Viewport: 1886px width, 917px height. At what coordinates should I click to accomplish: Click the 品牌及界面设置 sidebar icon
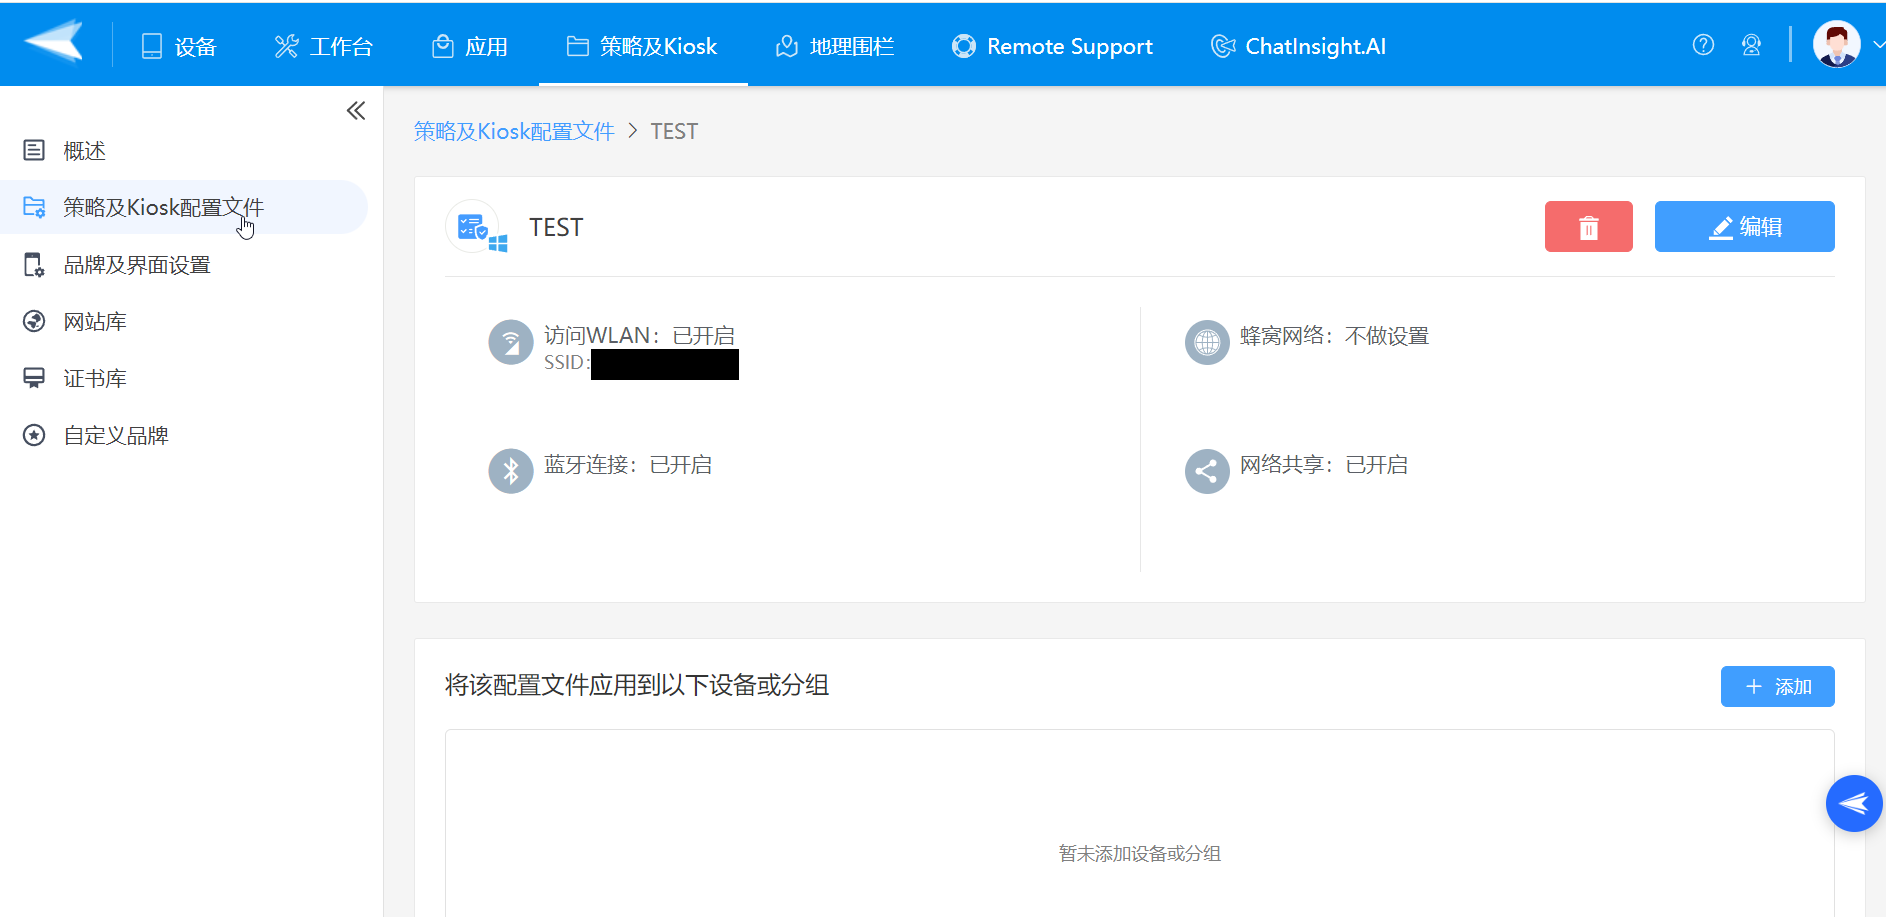point(34,265)
